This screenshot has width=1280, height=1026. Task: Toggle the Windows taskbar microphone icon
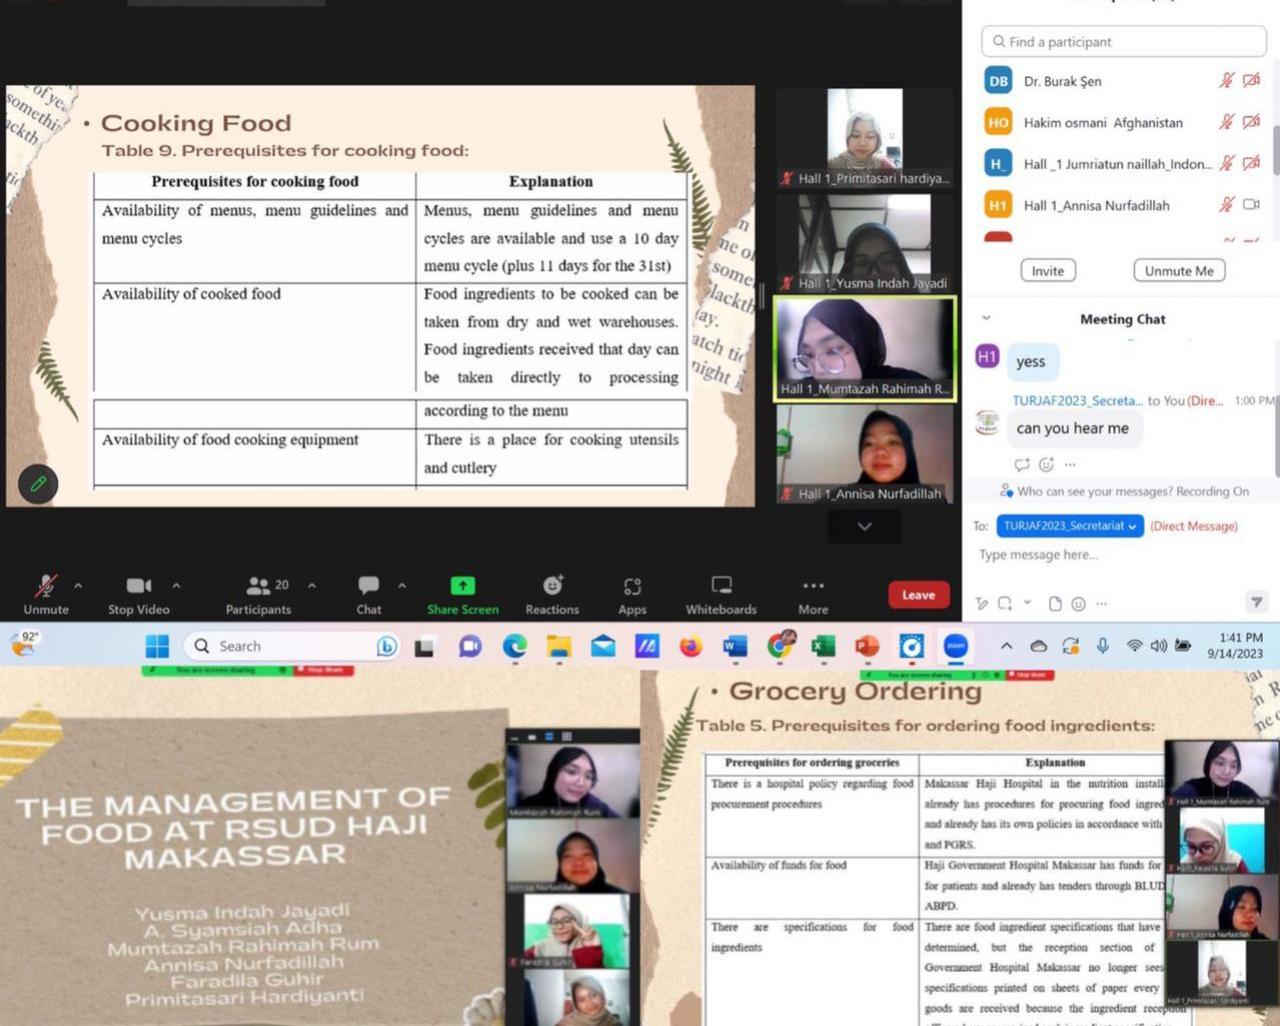tap(1102, 646)
